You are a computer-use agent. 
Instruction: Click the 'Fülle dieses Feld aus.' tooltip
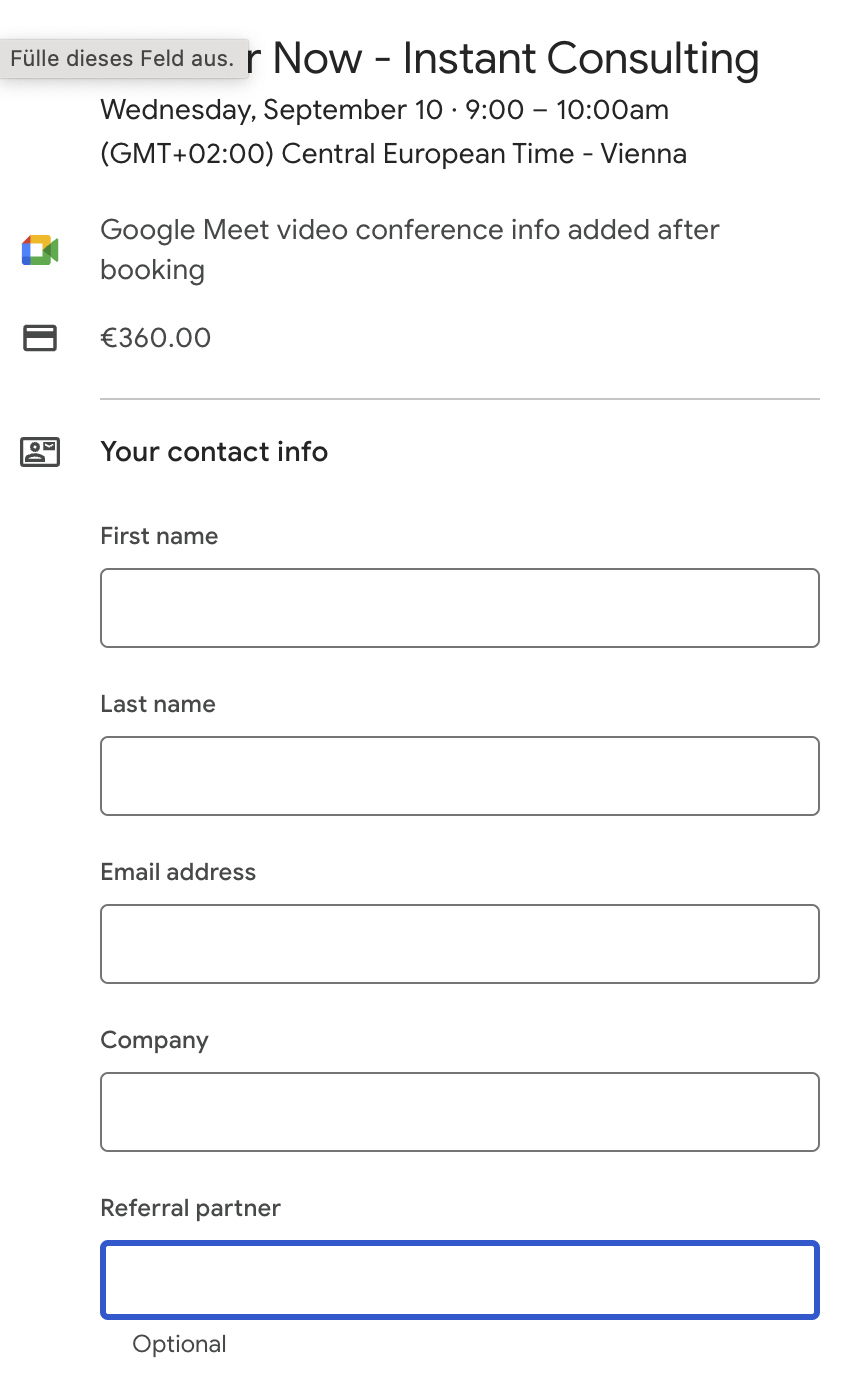[122, 58]
